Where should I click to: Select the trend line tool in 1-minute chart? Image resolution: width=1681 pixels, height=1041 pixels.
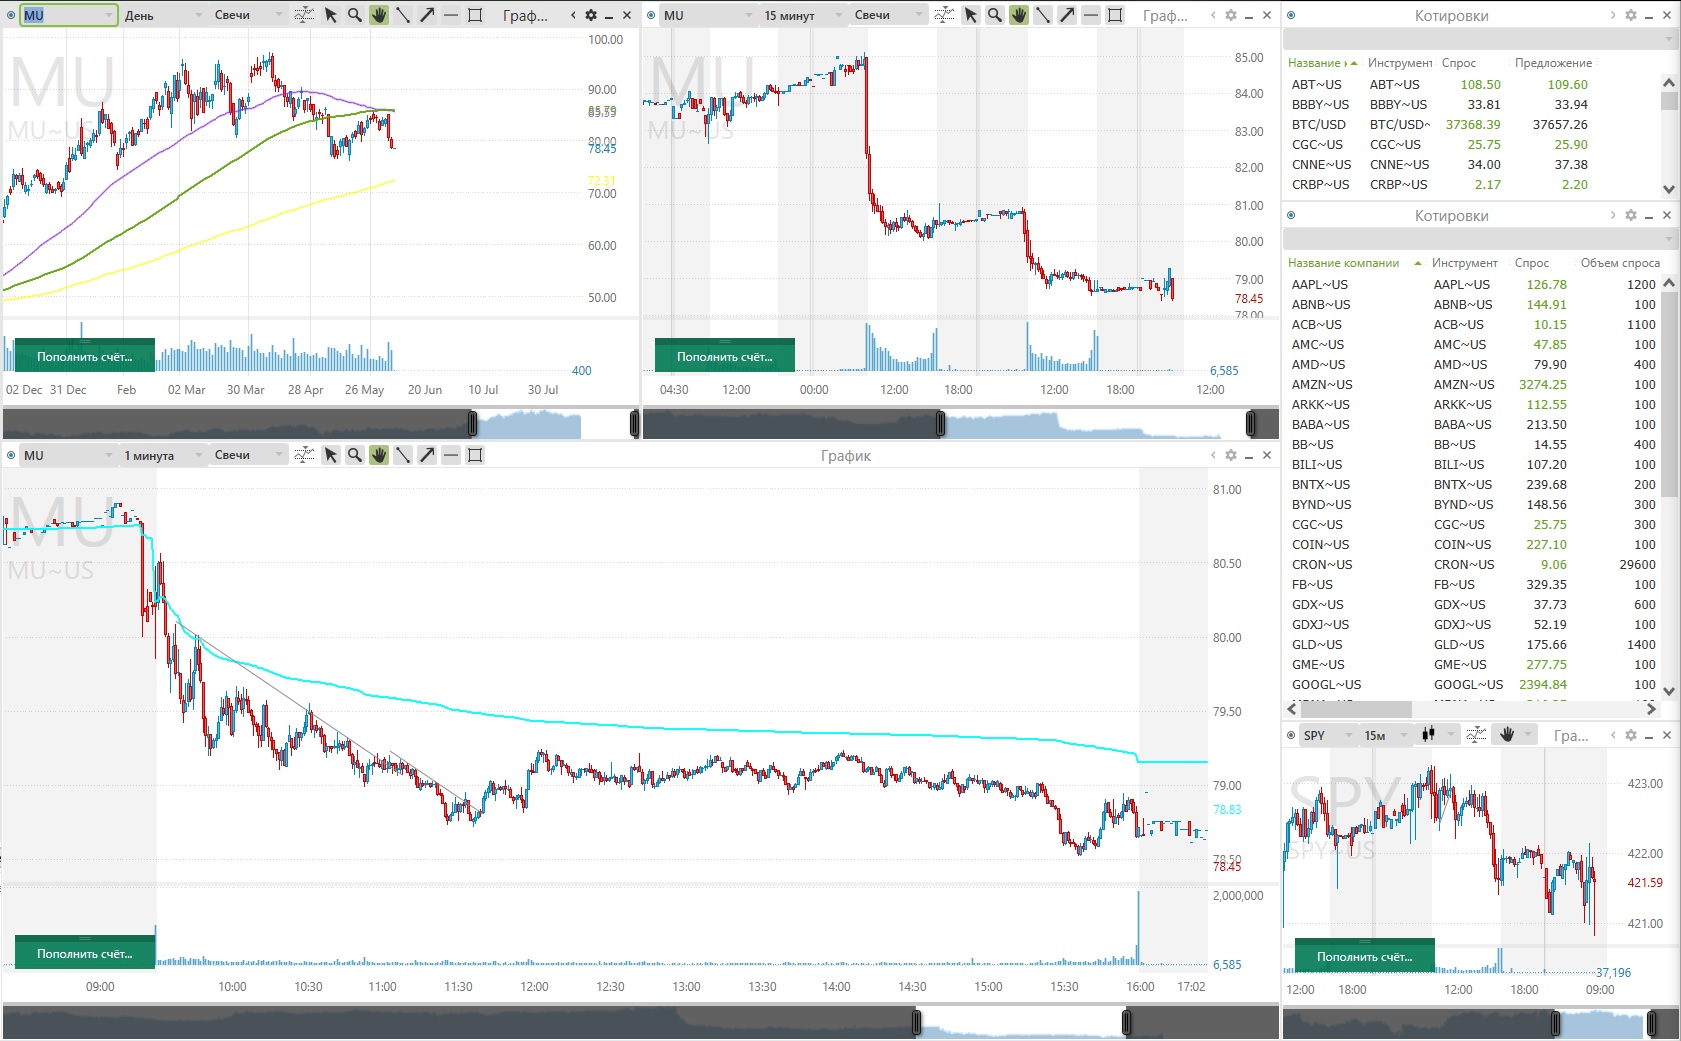(403, 455)
